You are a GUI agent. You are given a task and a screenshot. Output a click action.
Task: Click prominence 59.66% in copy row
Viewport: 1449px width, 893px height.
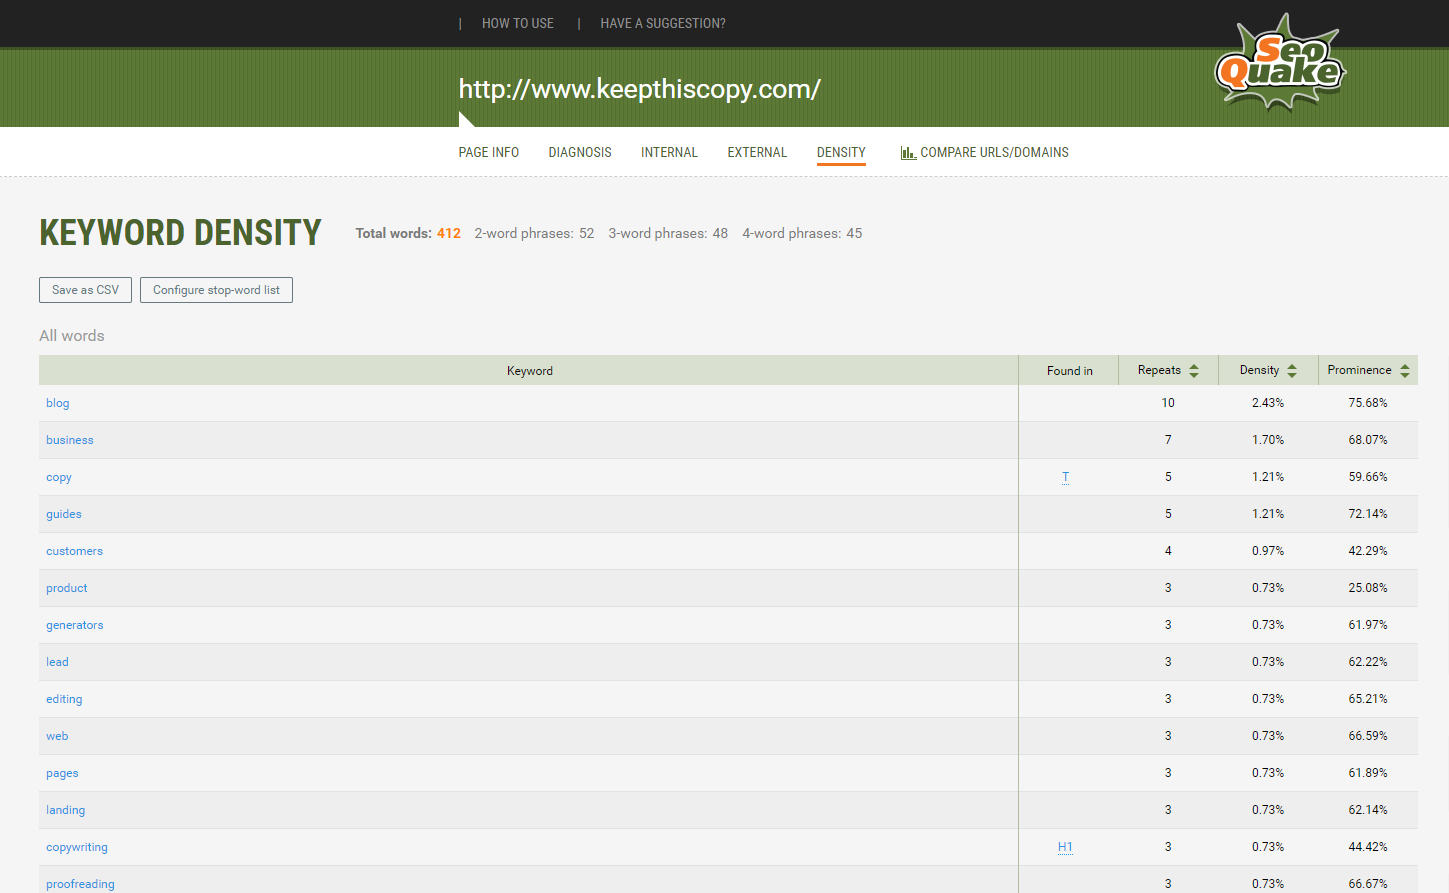click(1368, 477)
